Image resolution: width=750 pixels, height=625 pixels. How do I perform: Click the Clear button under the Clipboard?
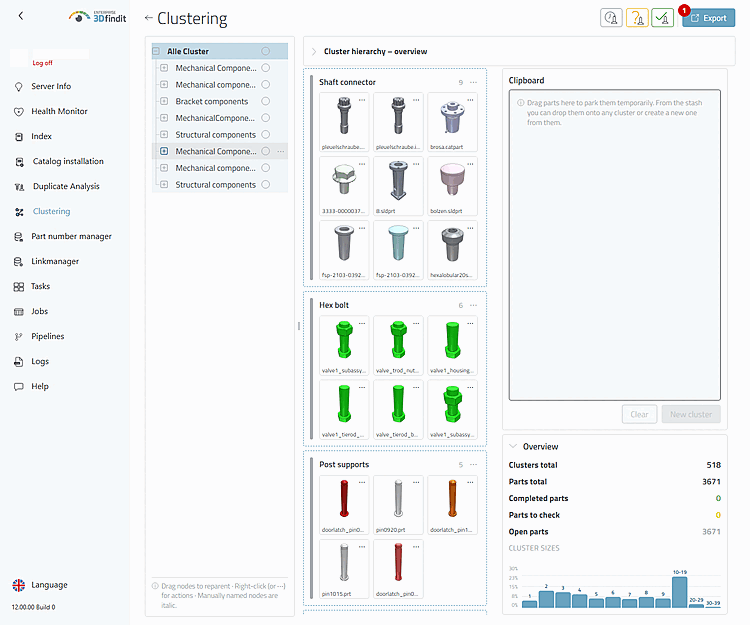point(640,414)
